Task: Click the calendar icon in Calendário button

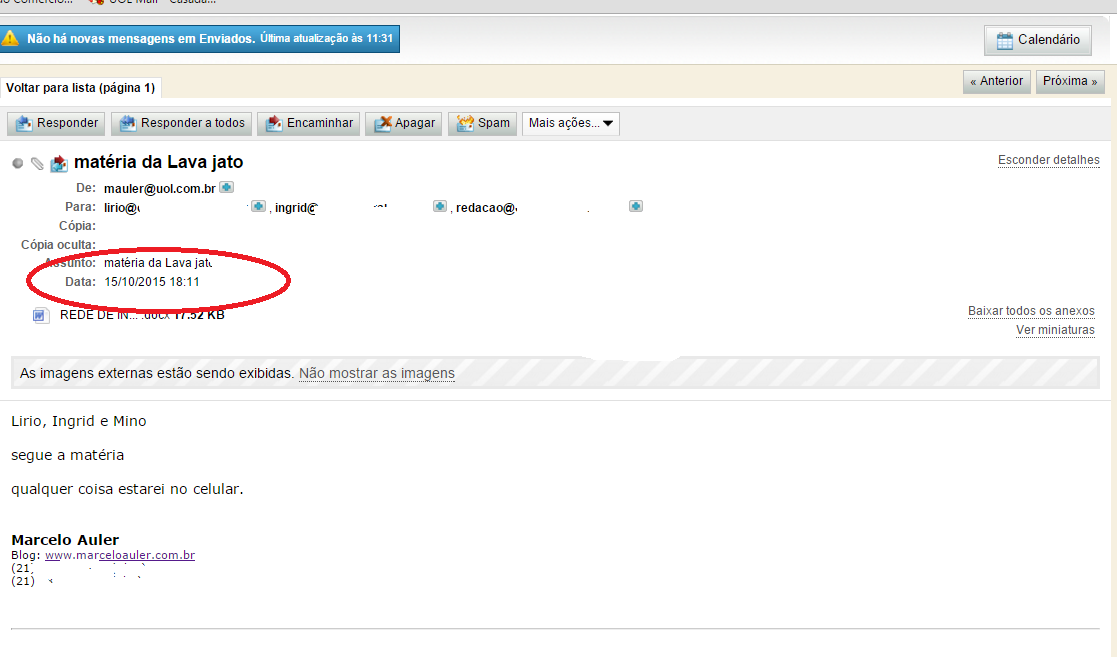Action: [x=1004, y=41]
